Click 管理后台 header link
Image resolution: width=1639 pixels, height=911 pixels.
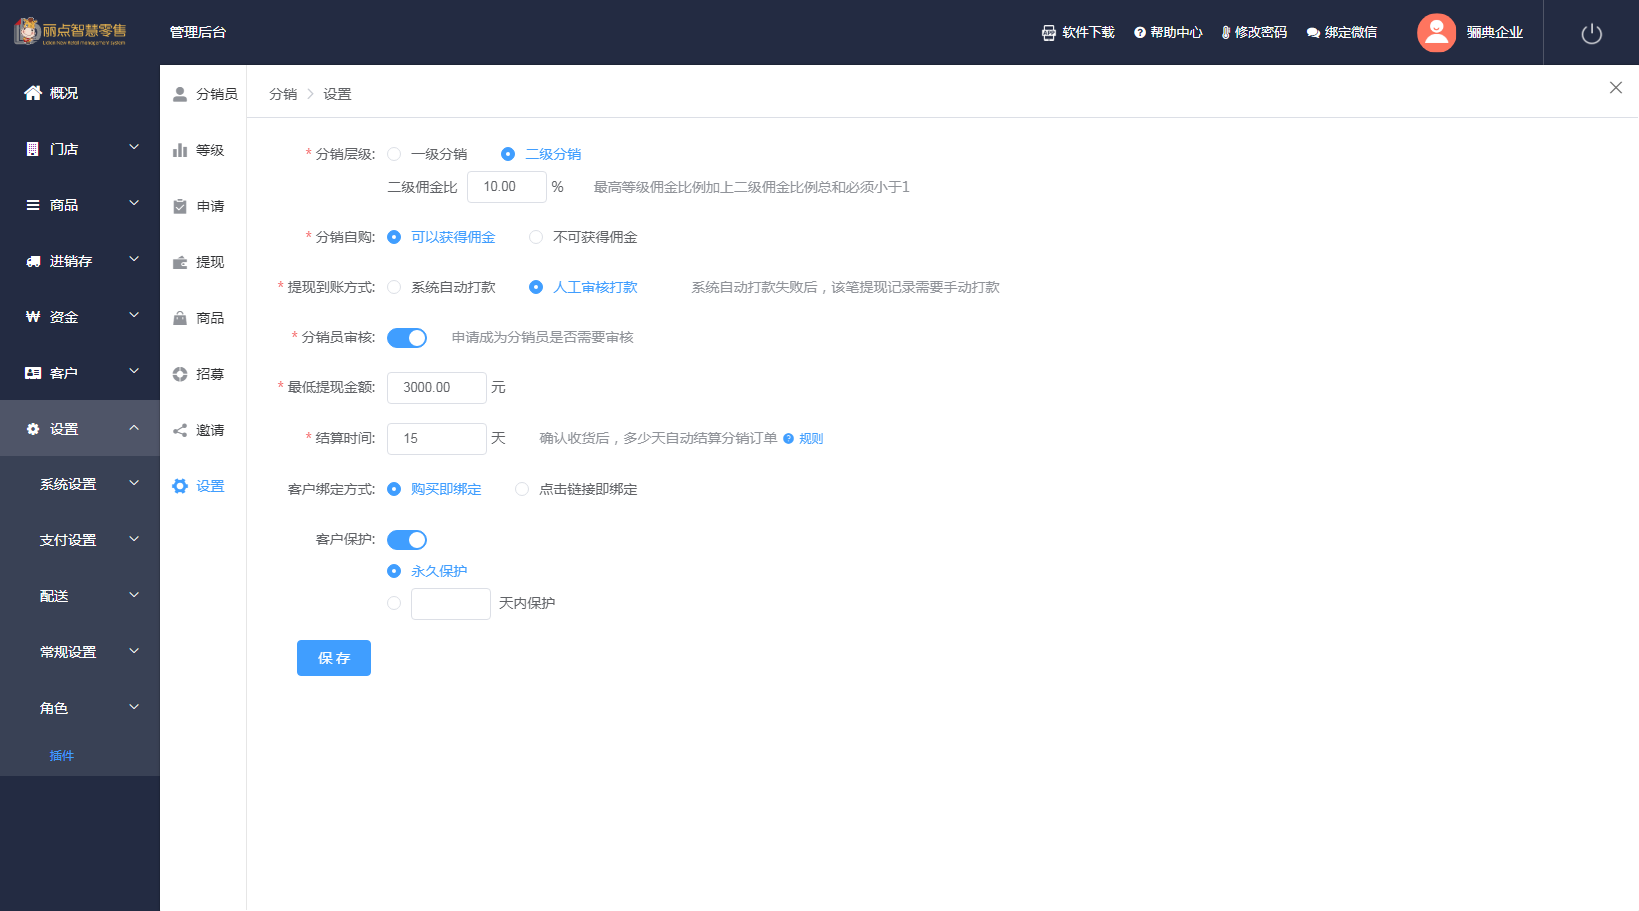tap(198, 32)
